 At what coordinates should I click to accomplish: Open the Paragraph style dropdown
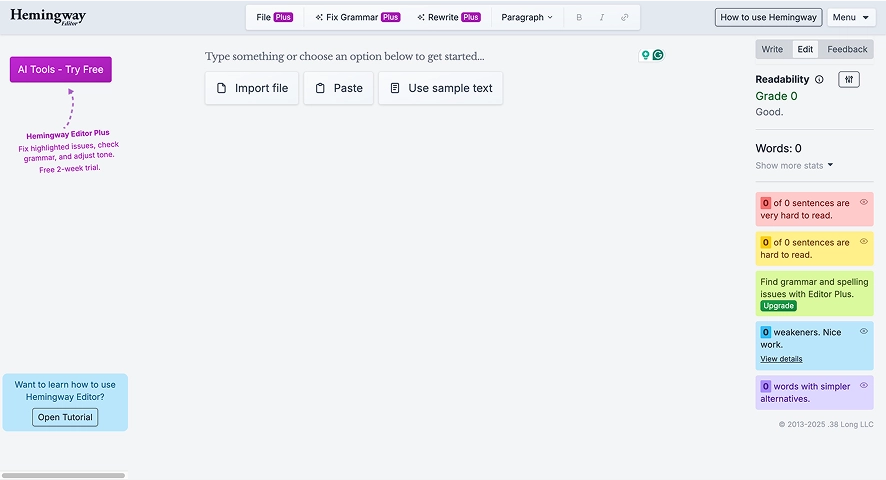click(x=527, y=18)
